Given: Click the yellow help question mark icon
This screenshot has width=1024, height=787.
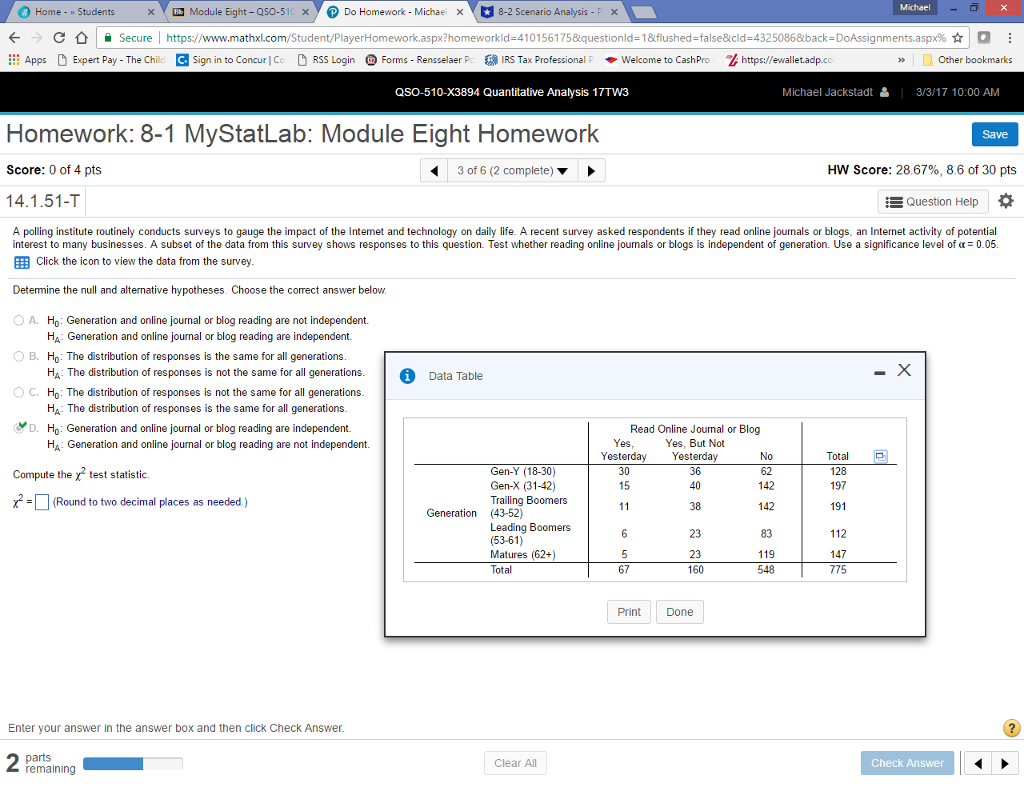Looking at the screenshot, I should (x=1011, y=728).
